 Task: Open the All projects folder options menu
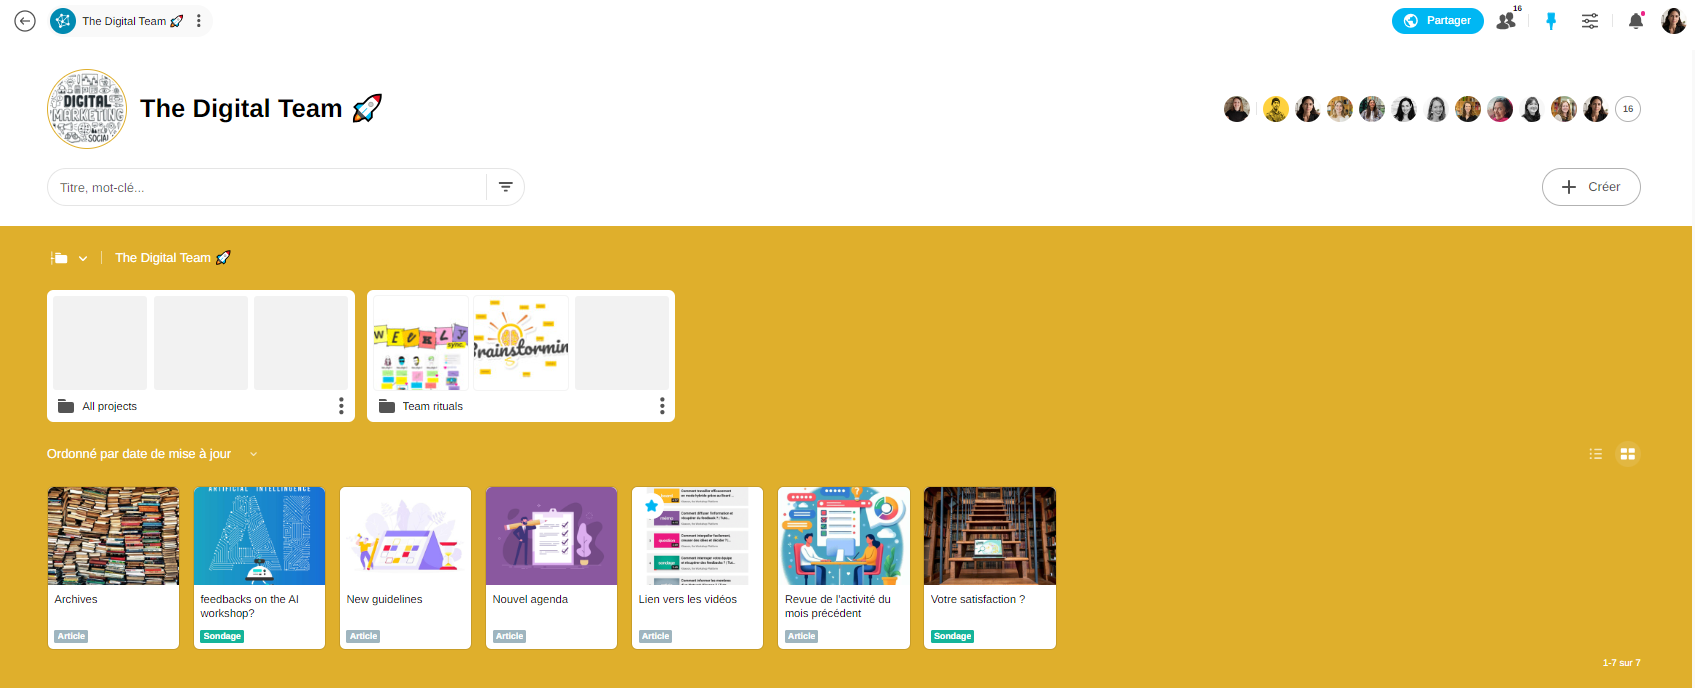tap(341, 406)
